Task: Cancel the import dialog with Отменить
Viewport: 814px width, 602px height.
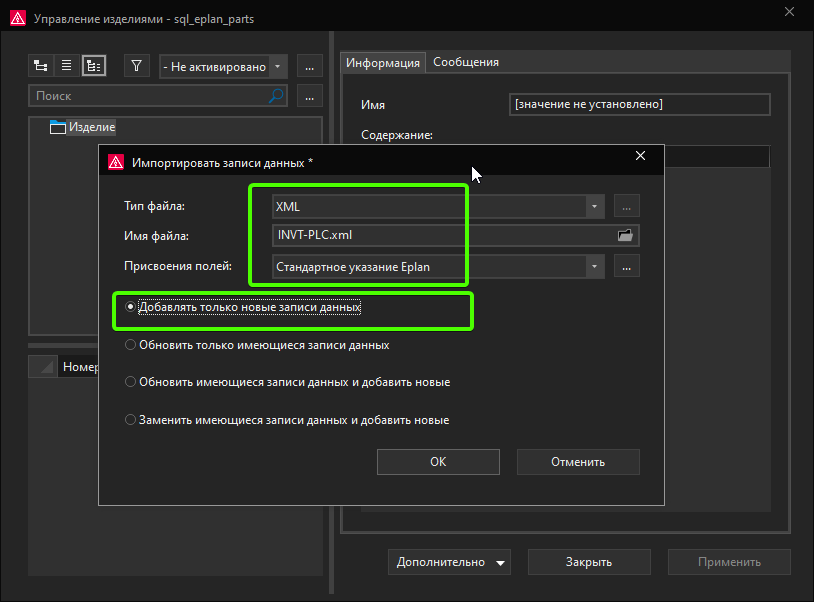Action: click(577, 461)
